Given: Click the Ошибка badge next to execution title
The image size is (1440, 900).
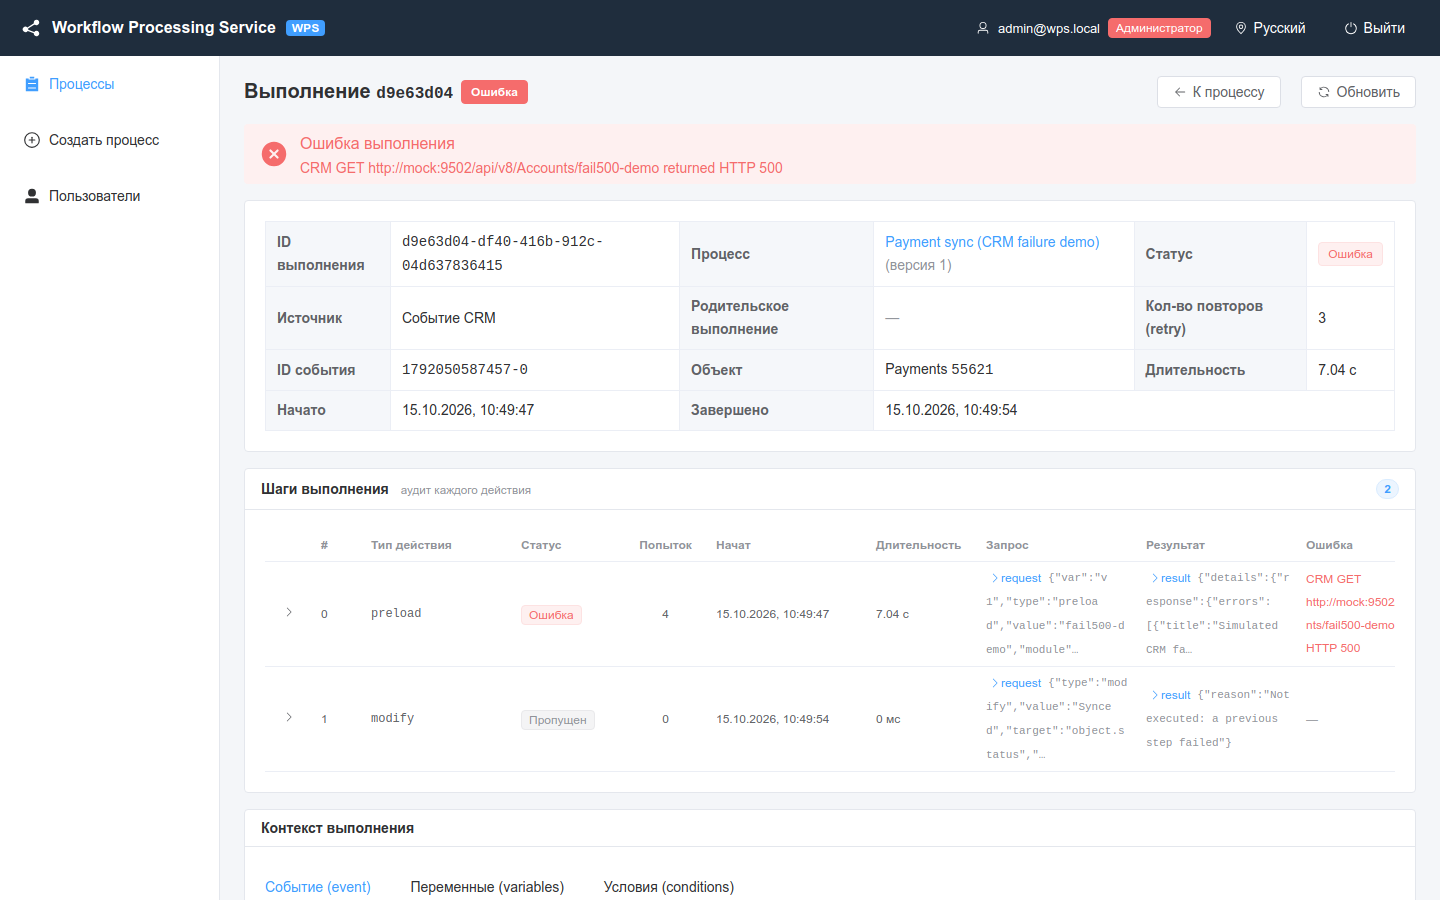Looking at the screenshot, I should coord(494,92).
